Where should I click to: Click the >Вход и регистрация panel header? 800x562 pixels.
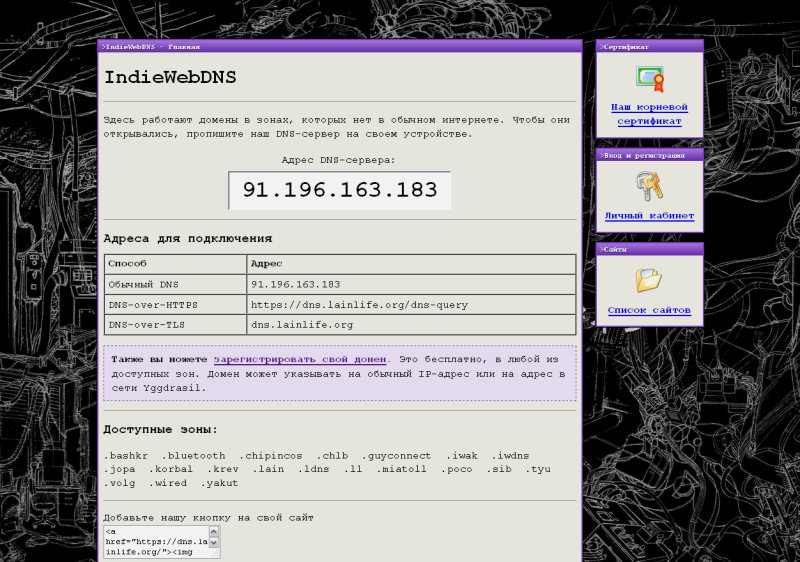(649, 155)
